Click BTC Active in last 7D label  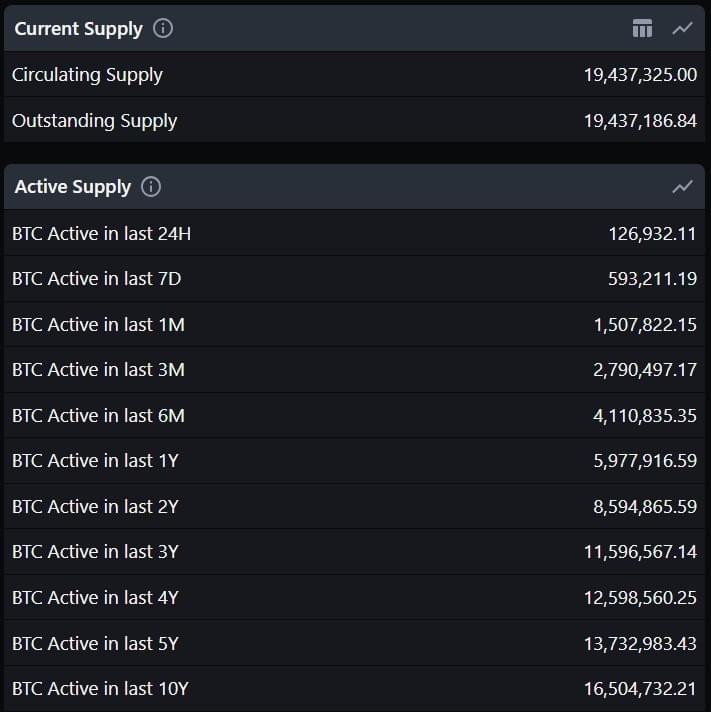[x=96, y=278]
